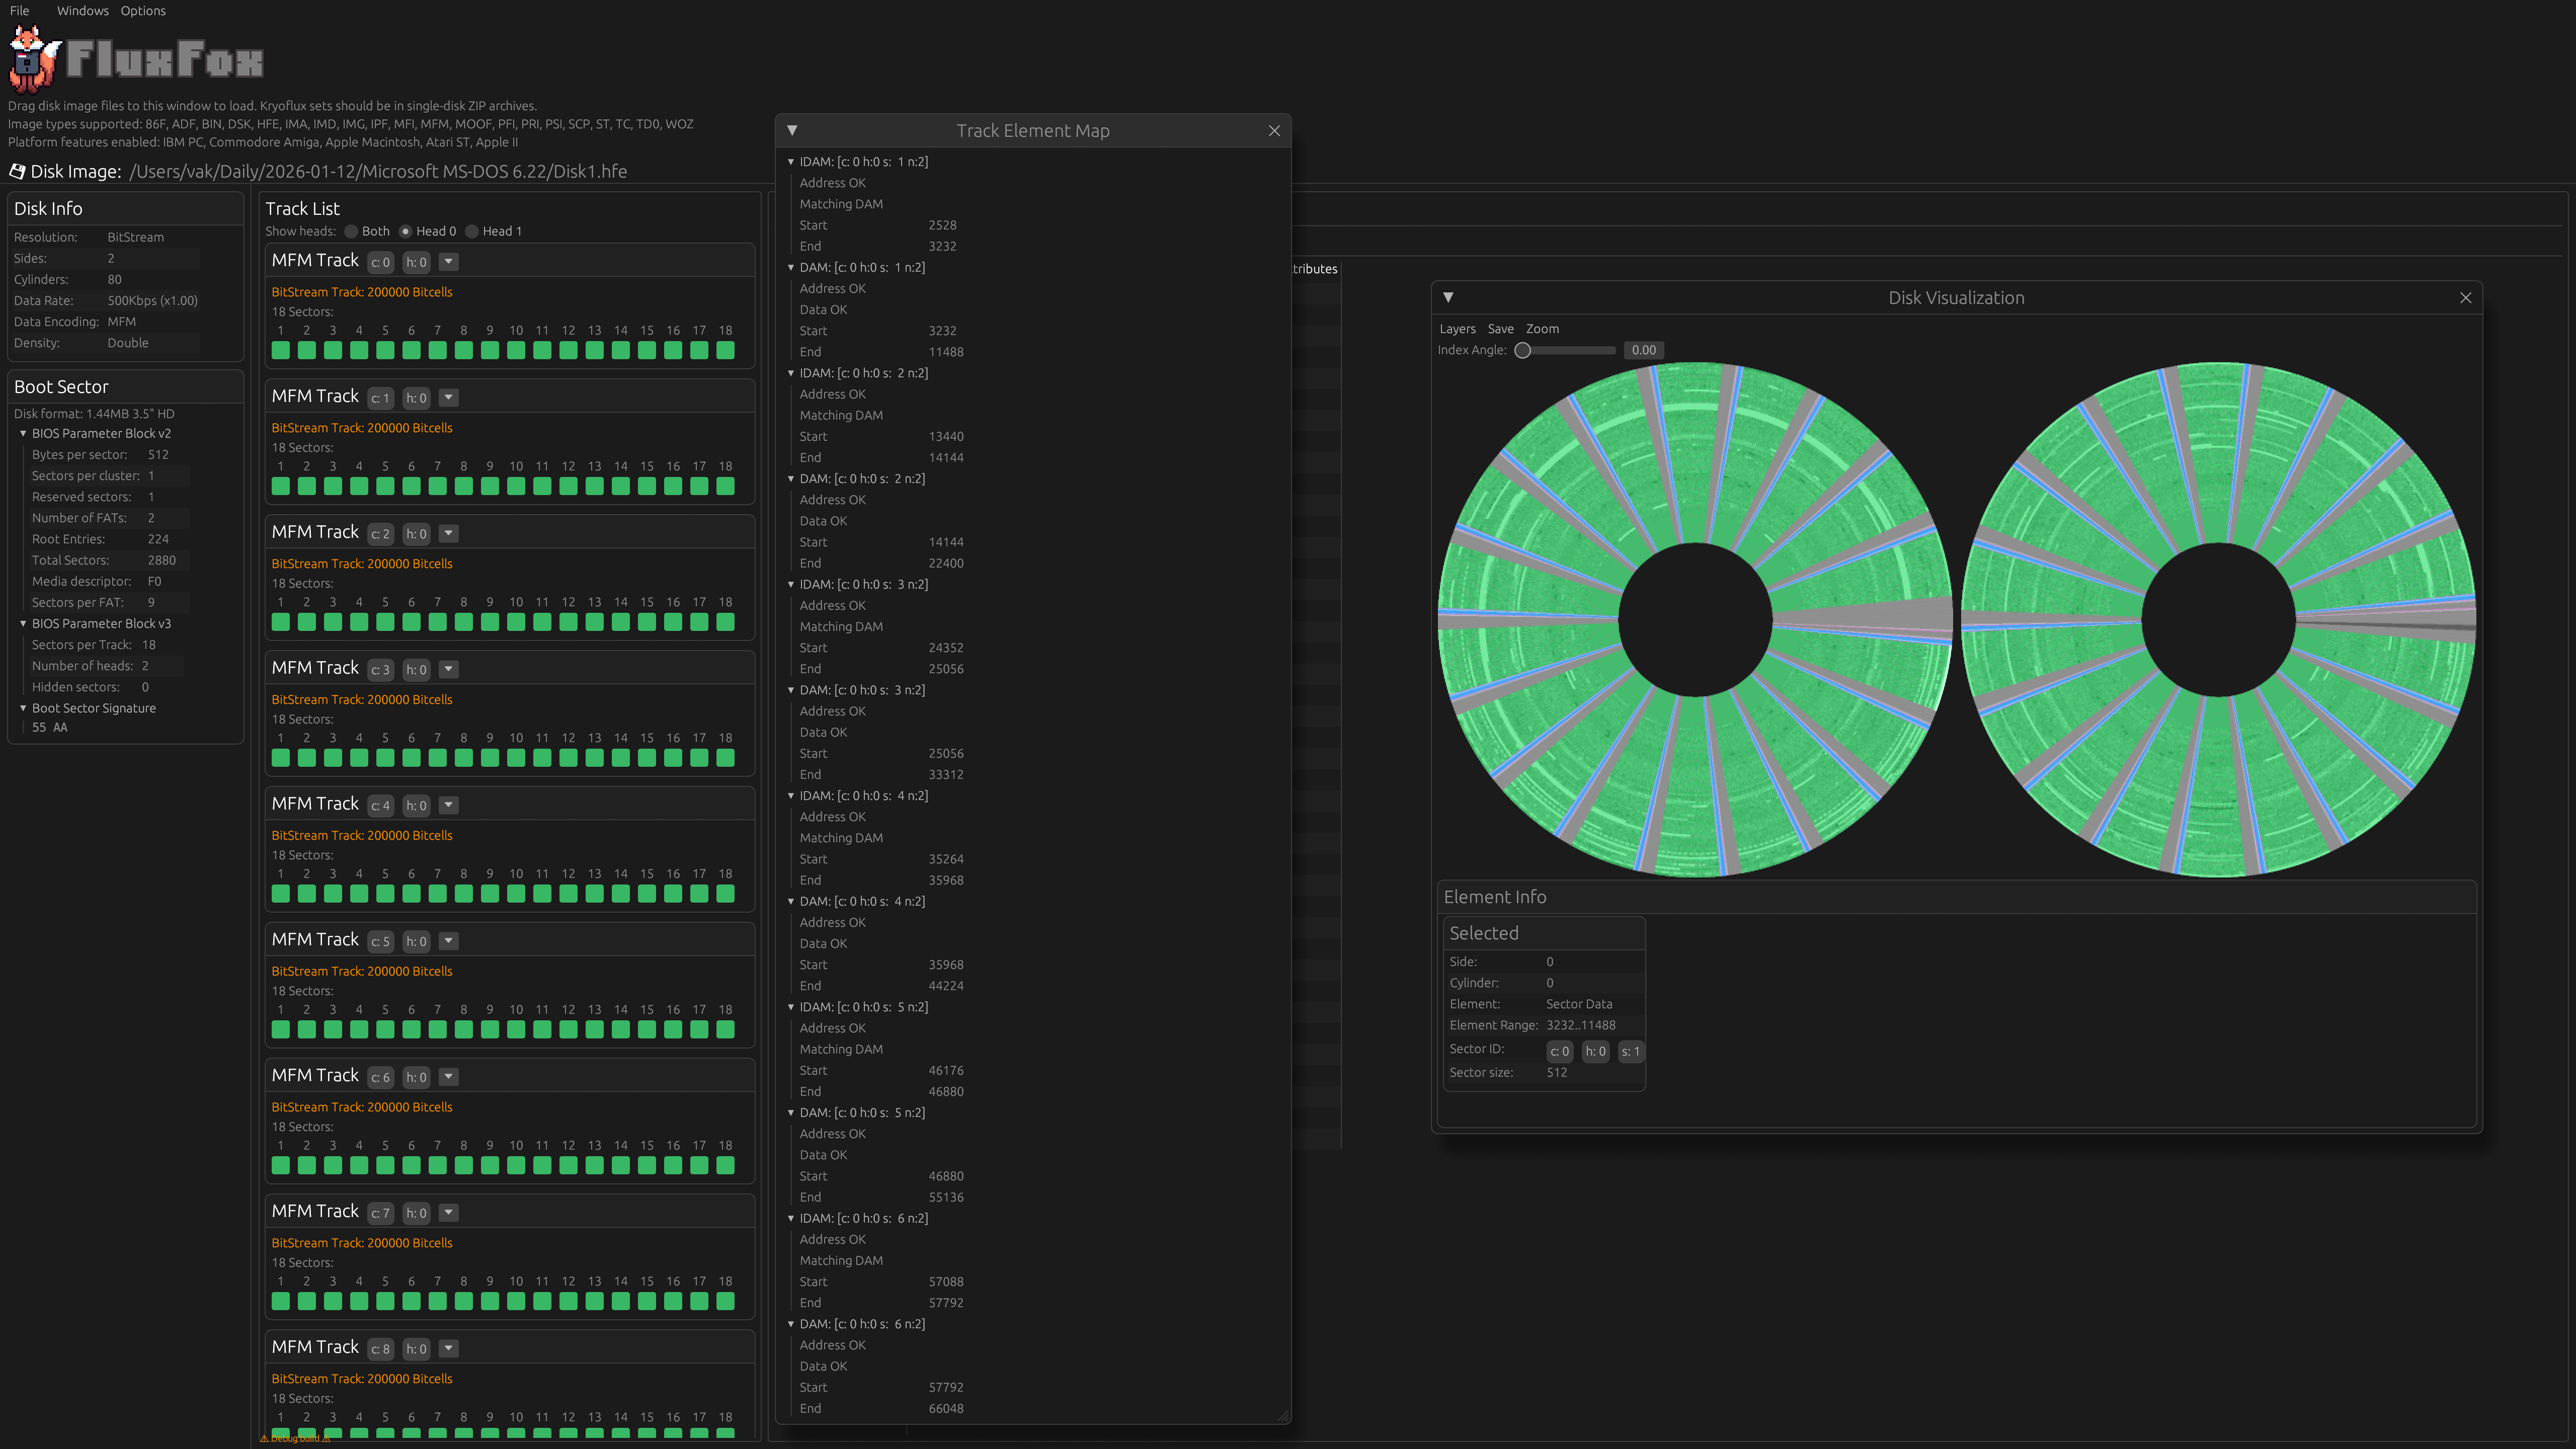
Task: Open dropdown arrow on MFM Track c:0
Action: [449, 262]
